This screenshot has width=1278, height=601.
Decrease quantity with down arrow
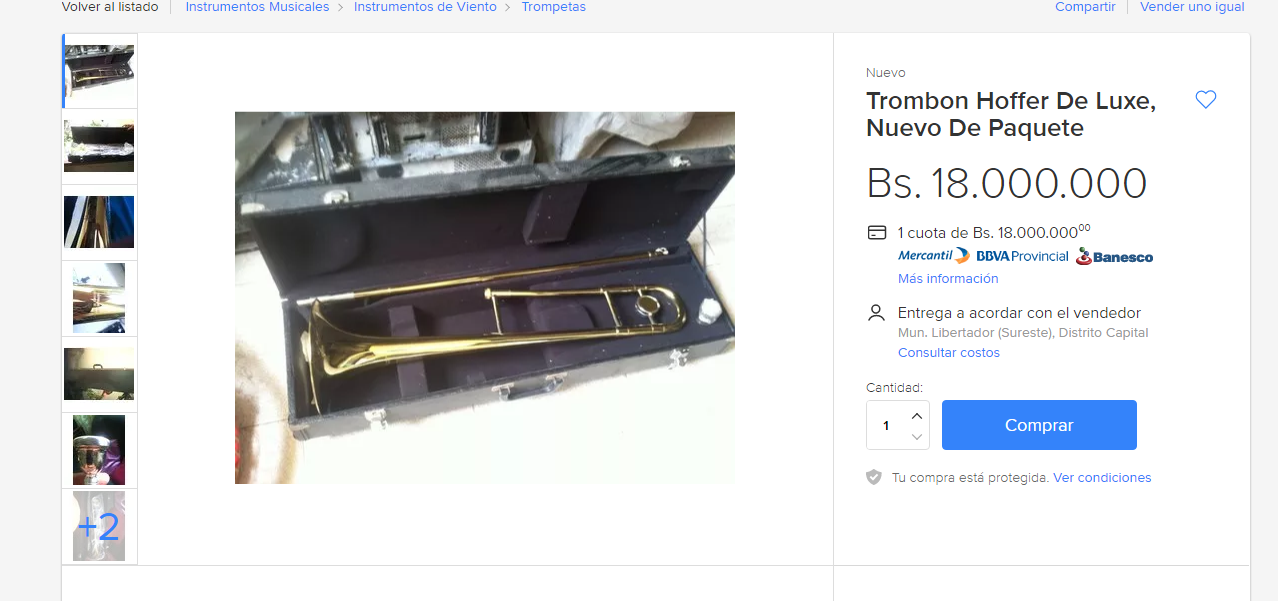(917, 437)
